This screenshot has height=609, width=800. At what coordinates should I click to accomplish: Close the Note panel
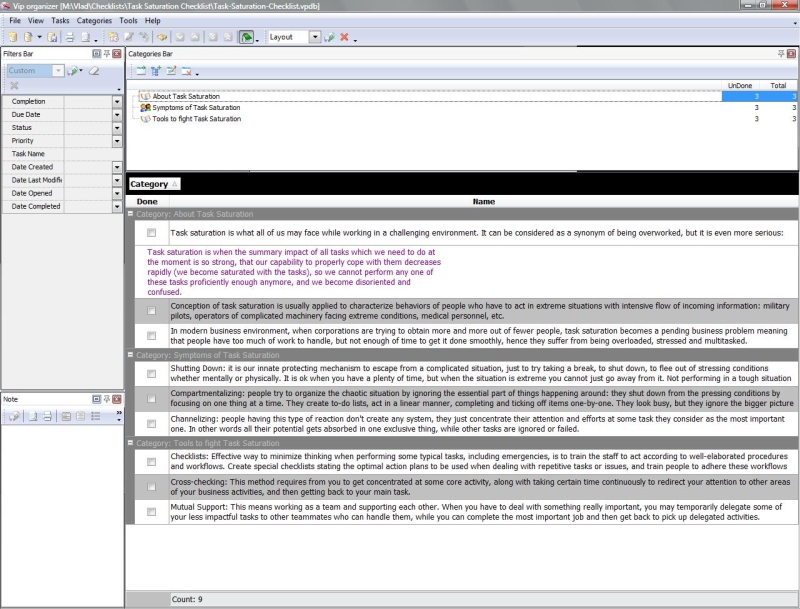pyautogui.click(x=117, y=398)
